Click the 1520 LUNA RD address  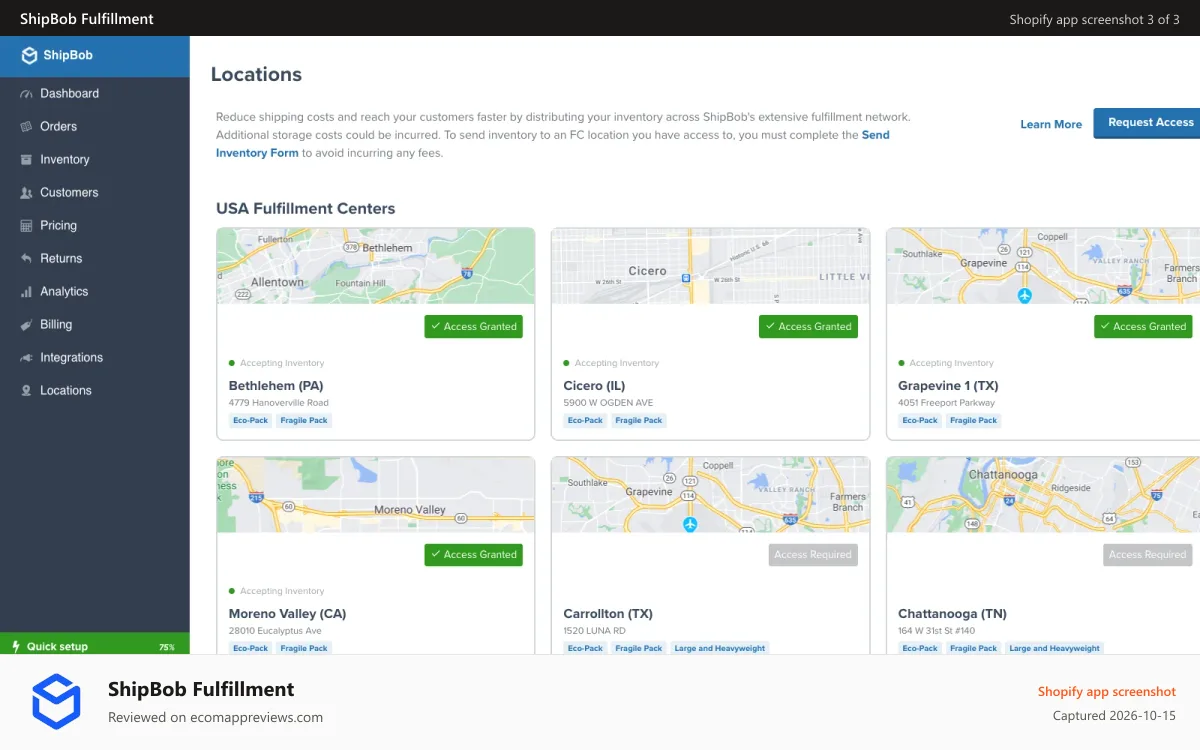[595, 631]
